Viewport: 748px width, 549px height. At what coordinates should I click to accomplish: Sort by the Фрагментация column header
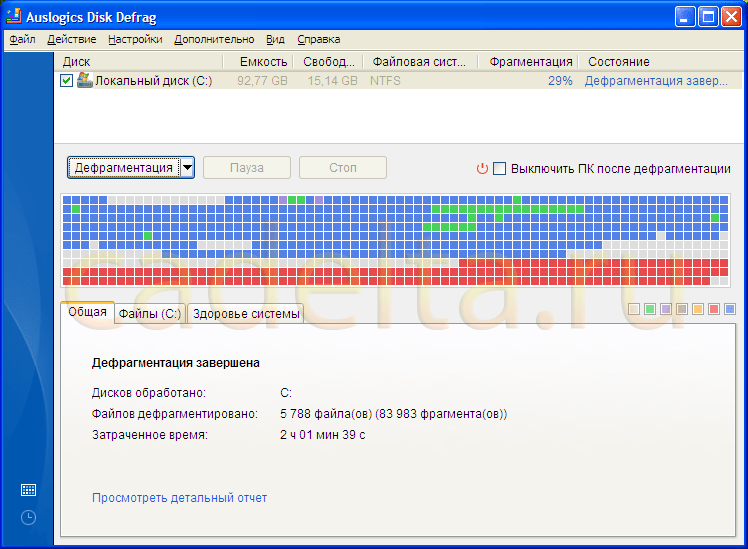point(528,62)
